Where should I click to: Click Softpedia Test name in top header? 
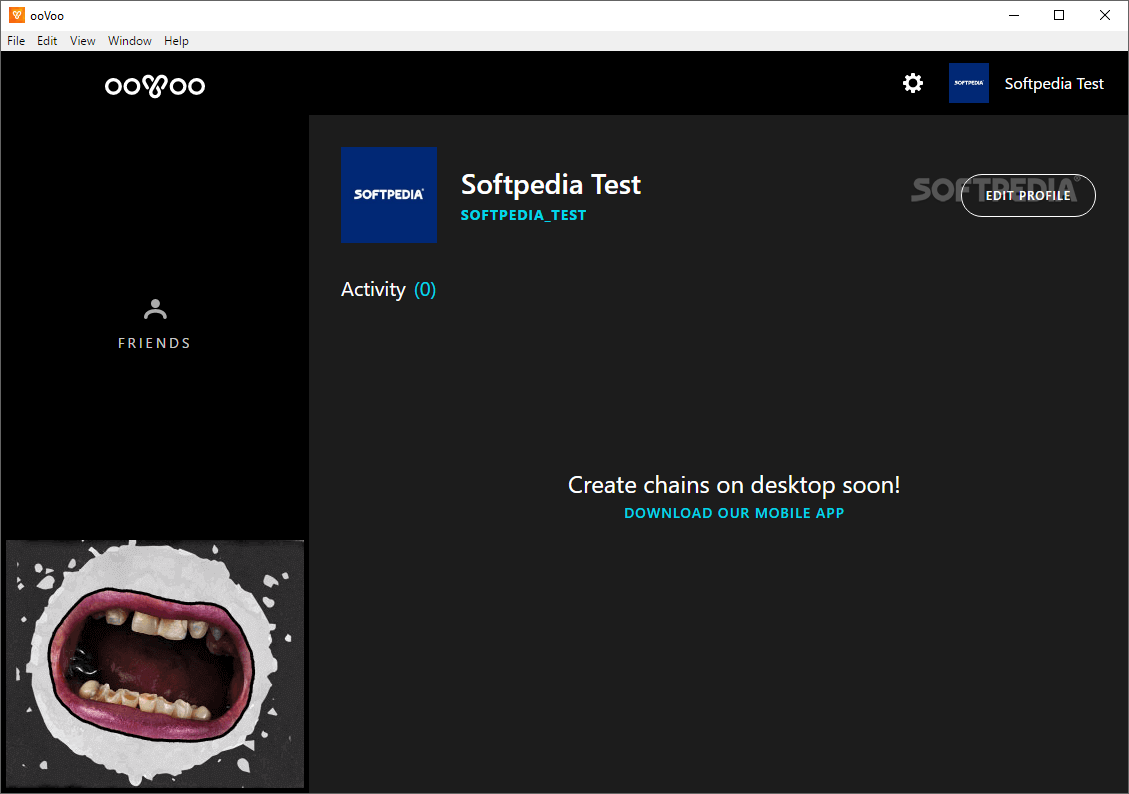pyautogui.click(x=1054, y=84)
